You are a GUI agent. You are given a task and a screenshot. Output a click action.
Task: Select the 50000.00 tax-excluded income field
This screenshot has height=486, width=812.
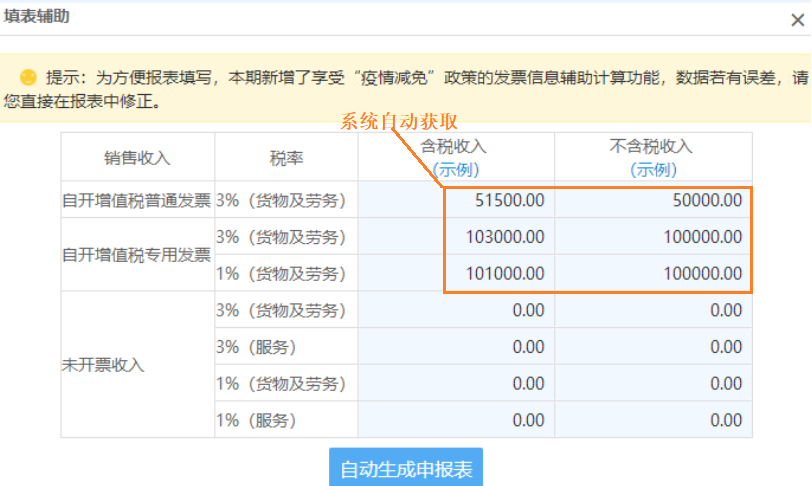654,200
